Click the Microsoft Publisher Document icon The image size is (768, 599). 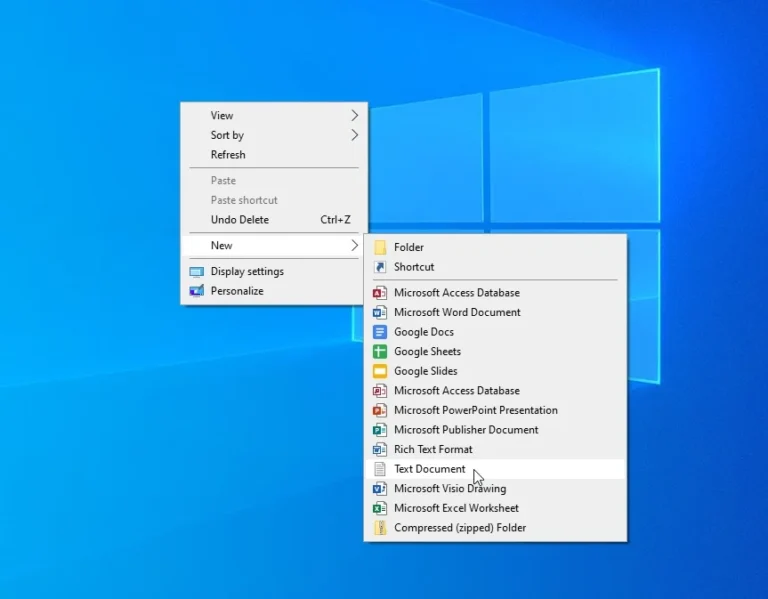click(380, 430)
